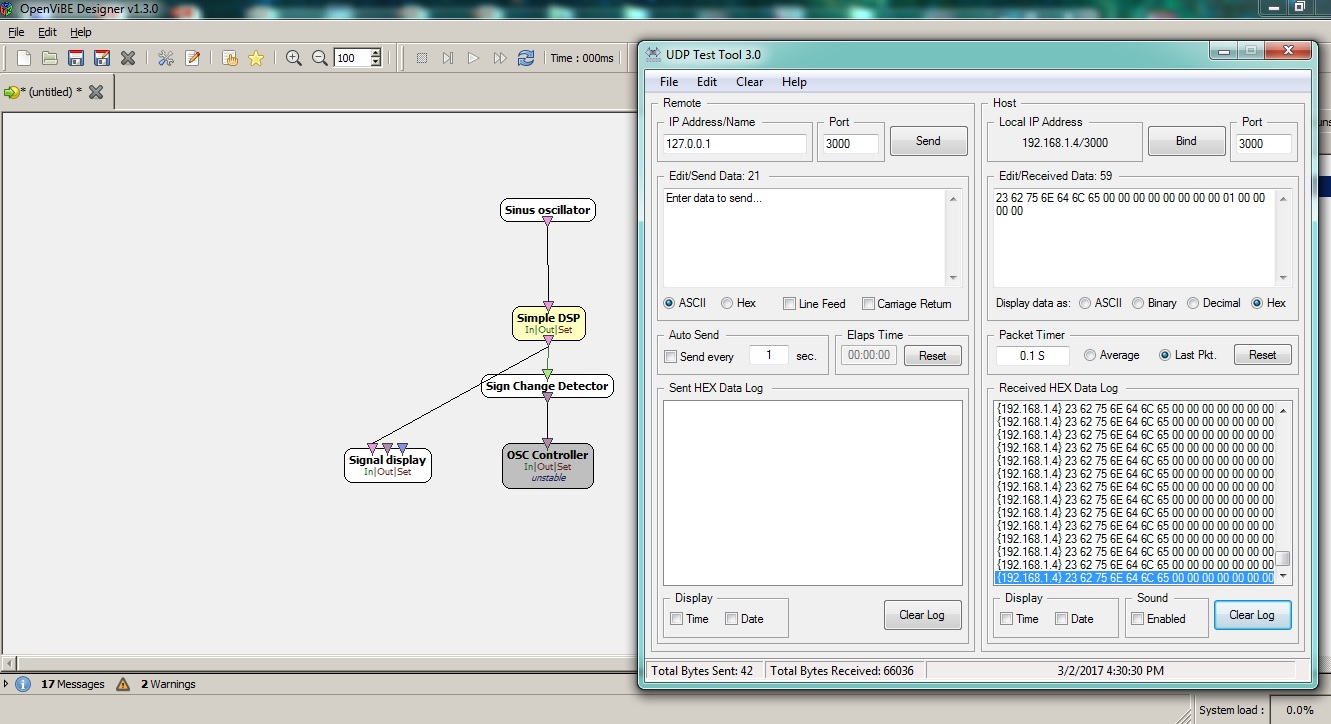Save the scenario with floppy disk icon

click(75, 58)
